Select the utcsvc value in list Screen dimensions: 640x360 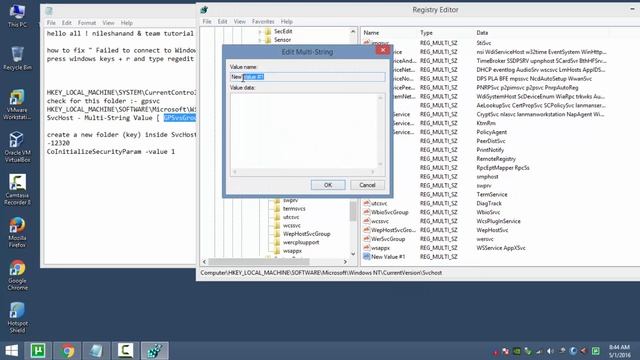(x=379, y=203)
